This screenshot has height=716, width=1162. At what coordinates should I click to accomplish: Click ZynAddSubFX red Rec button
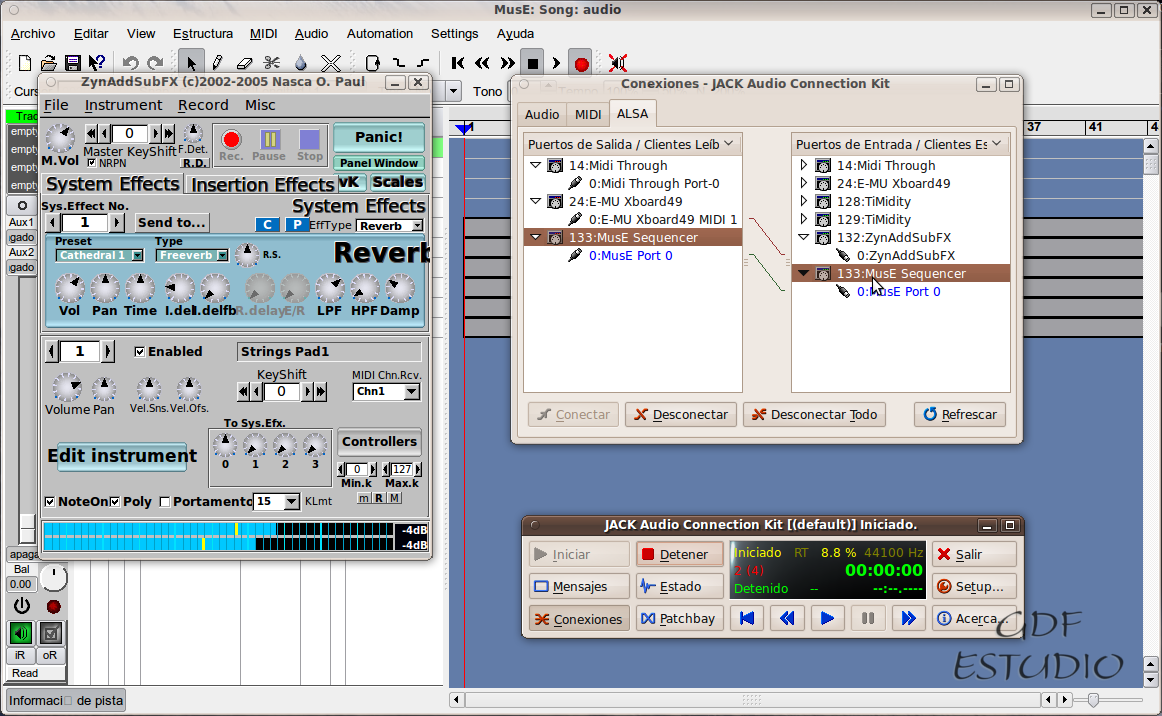231,140
